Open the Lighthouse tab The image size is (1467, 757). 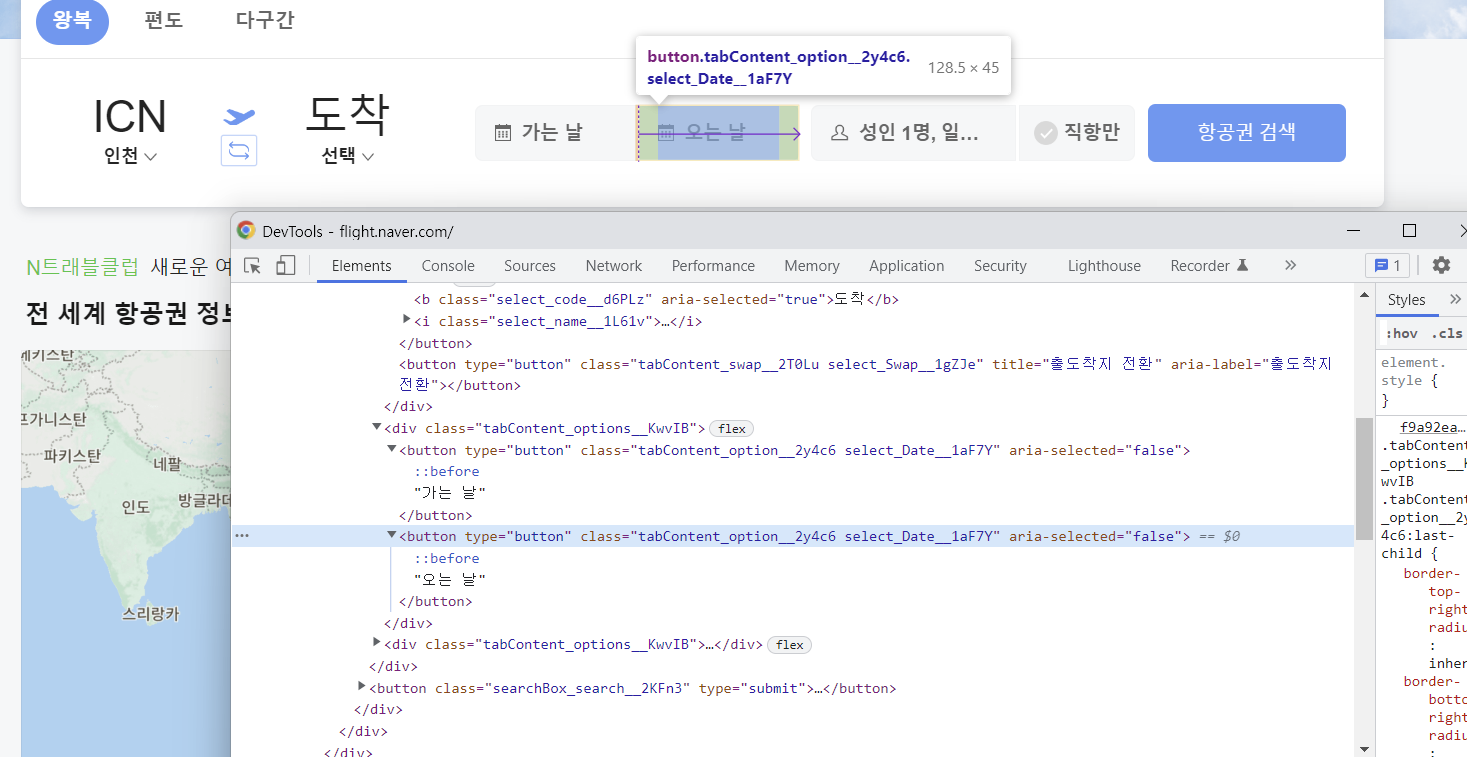click(x=1104, y=266)
